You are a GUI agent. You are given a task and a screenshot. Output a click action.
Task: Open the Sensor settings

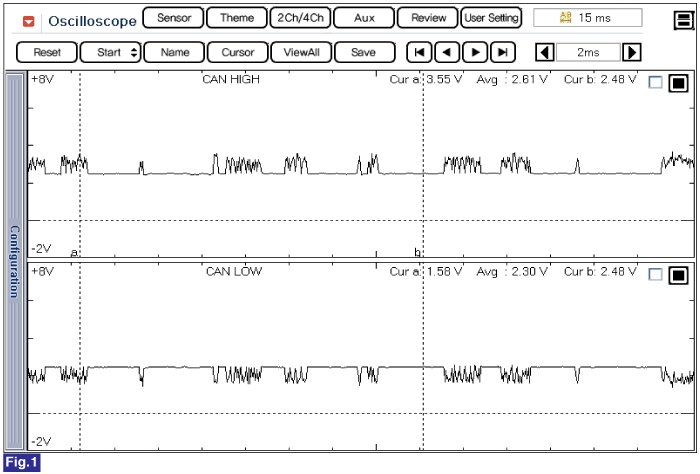[x=173, y=18]
